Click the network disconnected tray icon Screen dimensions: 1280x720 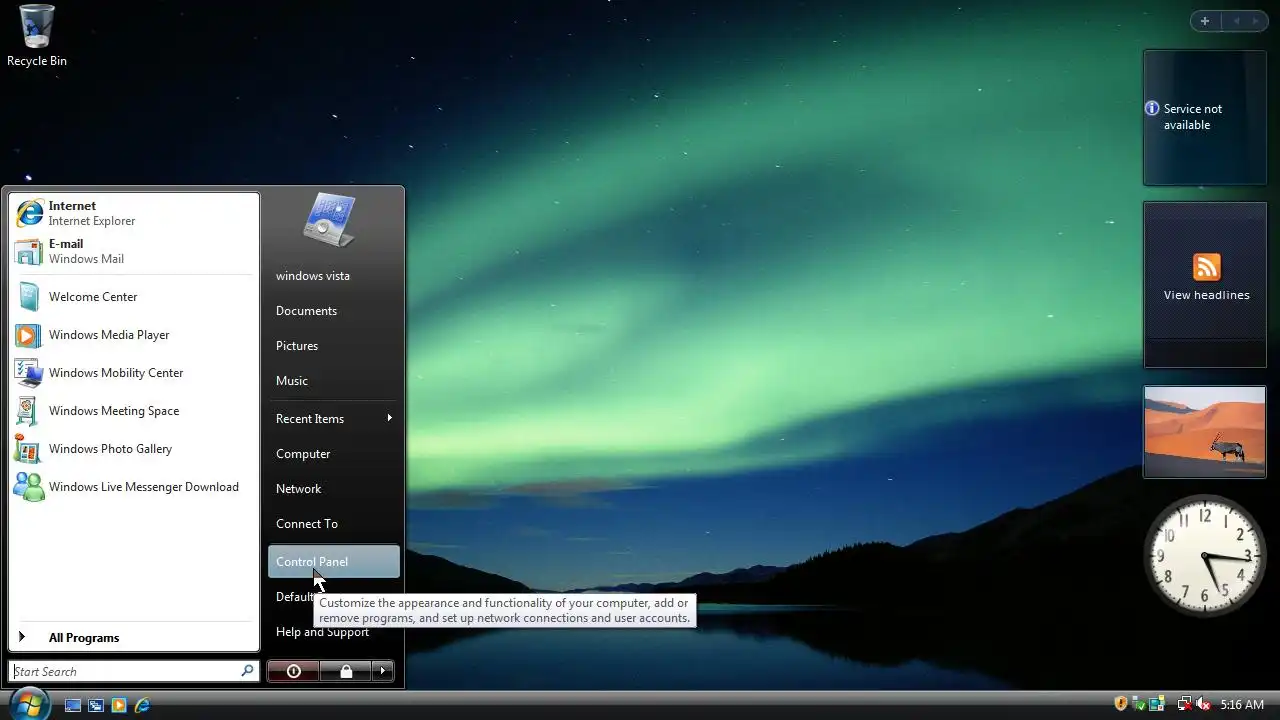point(1185,704)
